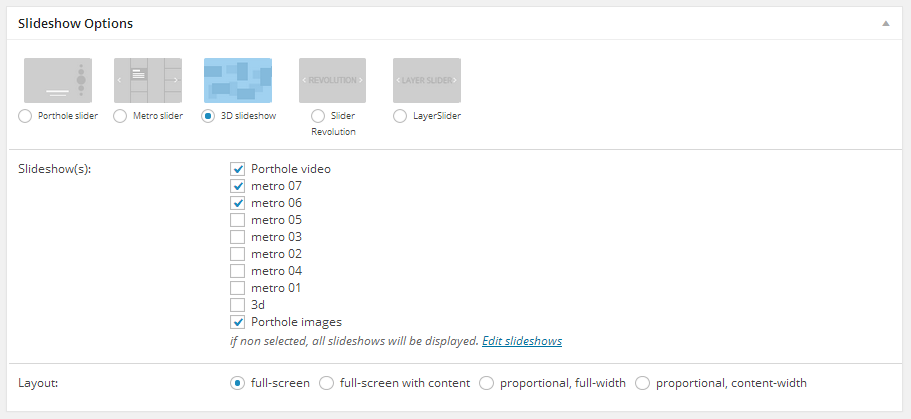The height and width of the screenshot is (419, 911).
Task: Select proportional, full-width layout
Action: pyautogui.click(x=487, y=383)
